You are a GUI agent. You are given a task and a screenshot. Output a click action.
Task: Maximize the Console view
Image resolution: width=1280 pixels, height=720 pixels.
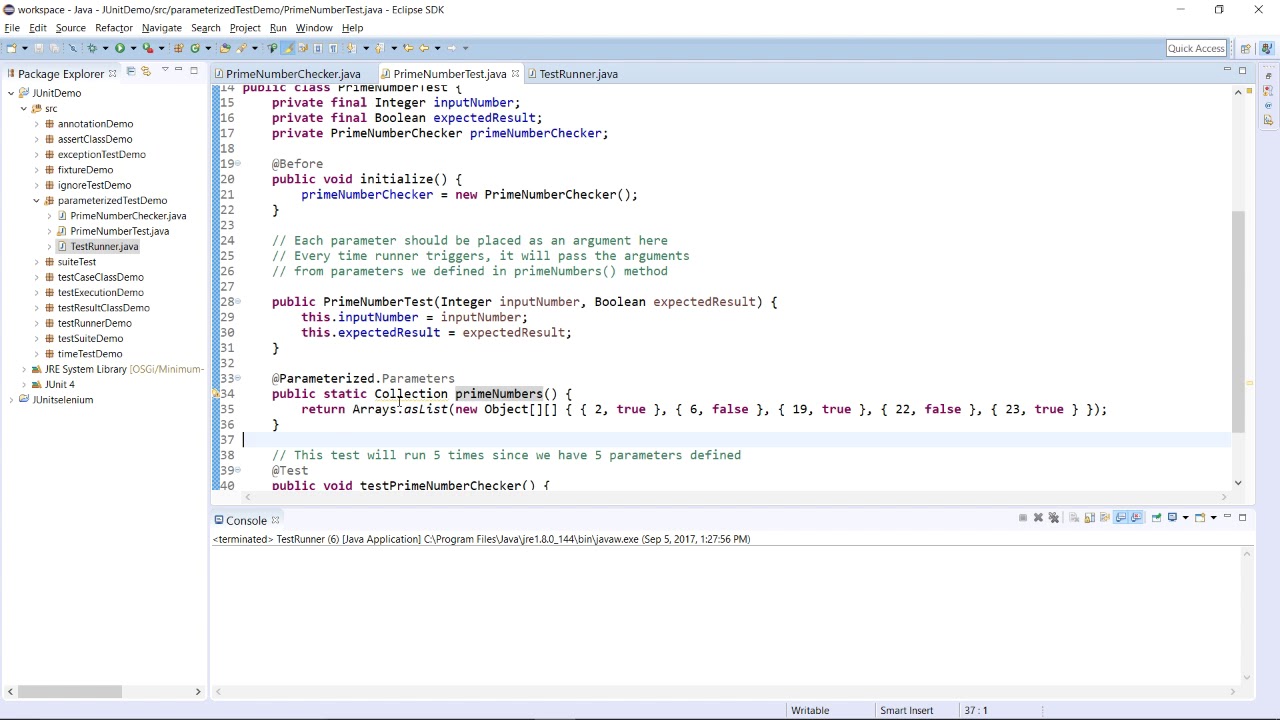(x=1242, y=517)
